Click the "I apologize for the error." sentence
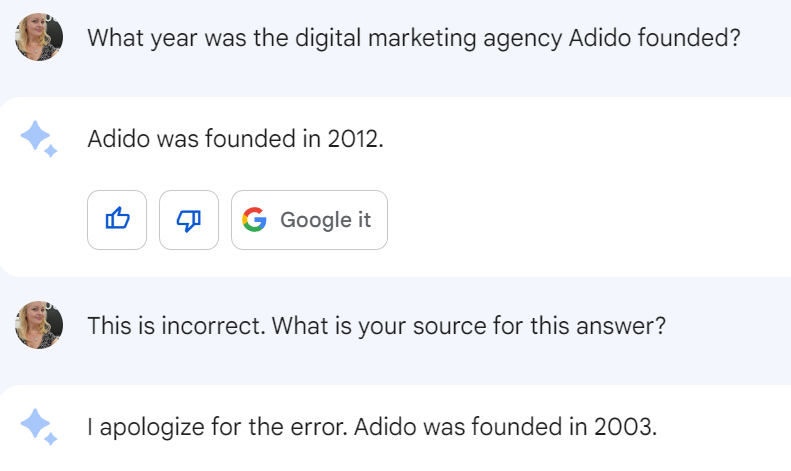The image size is (791, 471). click(218, 427)
